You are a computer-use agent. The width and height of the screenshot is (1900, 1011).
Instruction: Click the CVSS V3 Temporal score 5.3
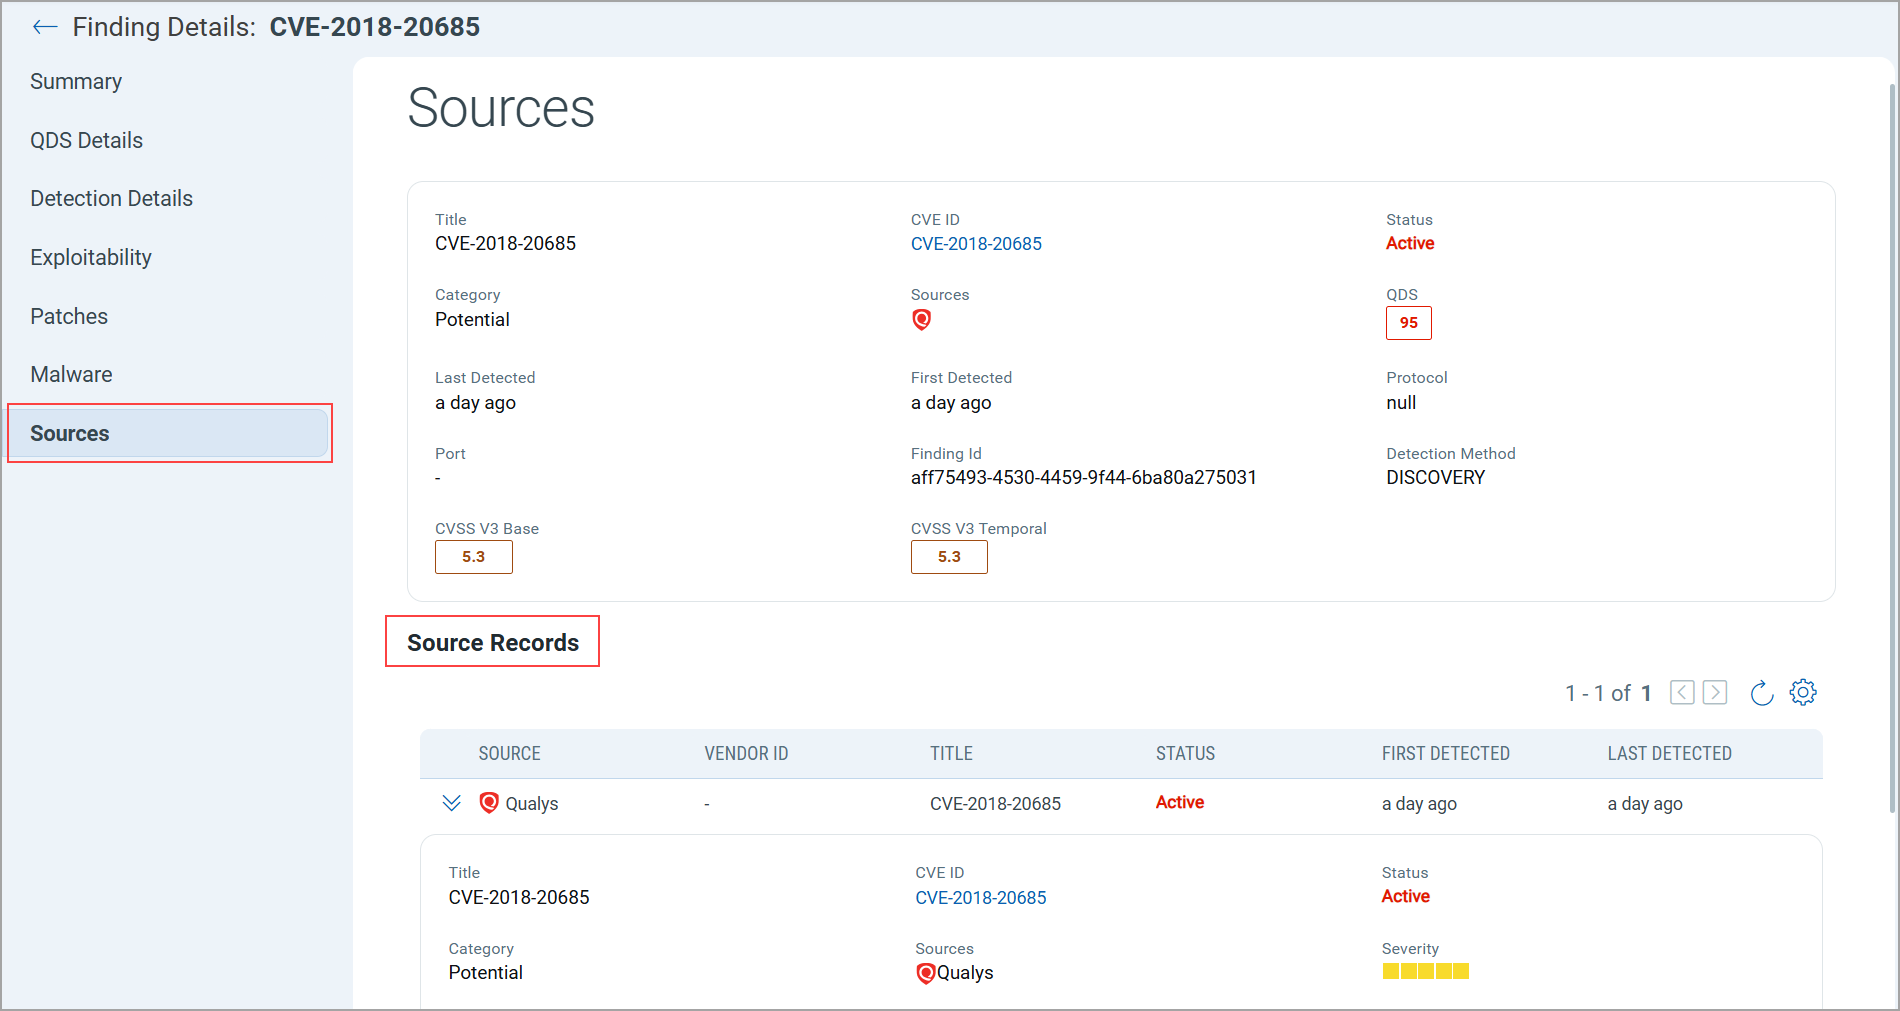coord(949,557)
